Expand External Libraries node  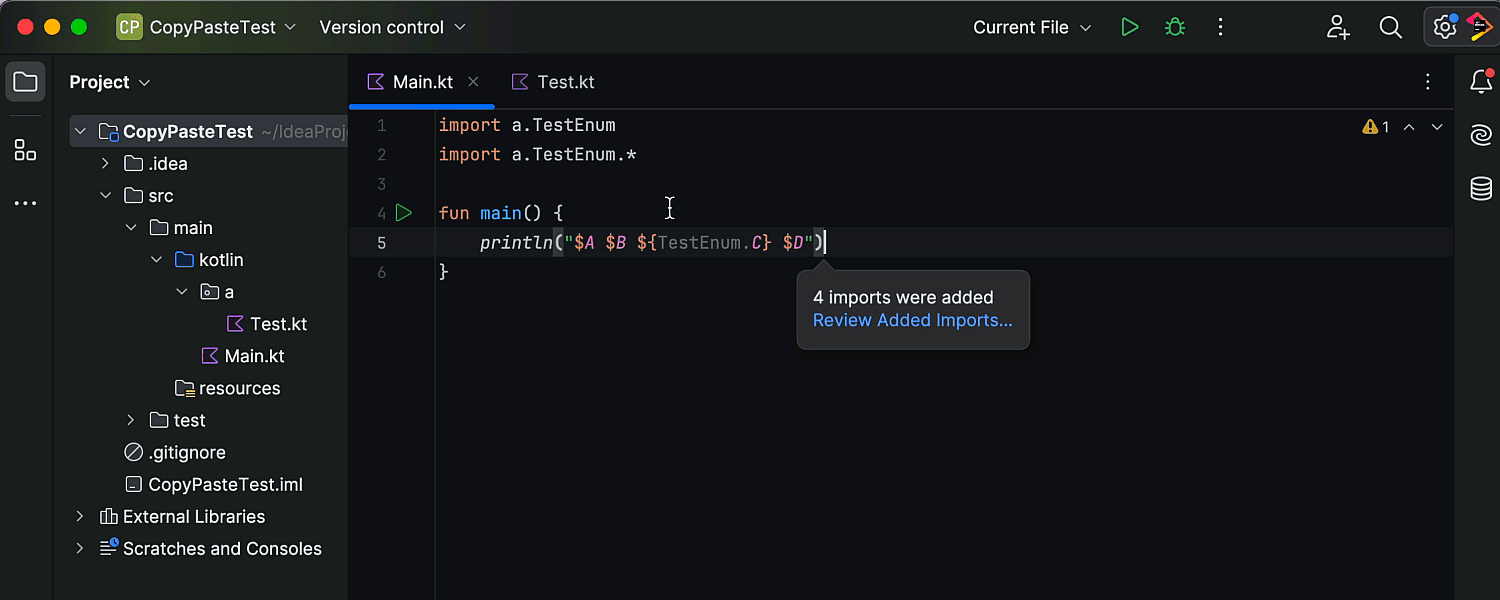coord(80,516)
